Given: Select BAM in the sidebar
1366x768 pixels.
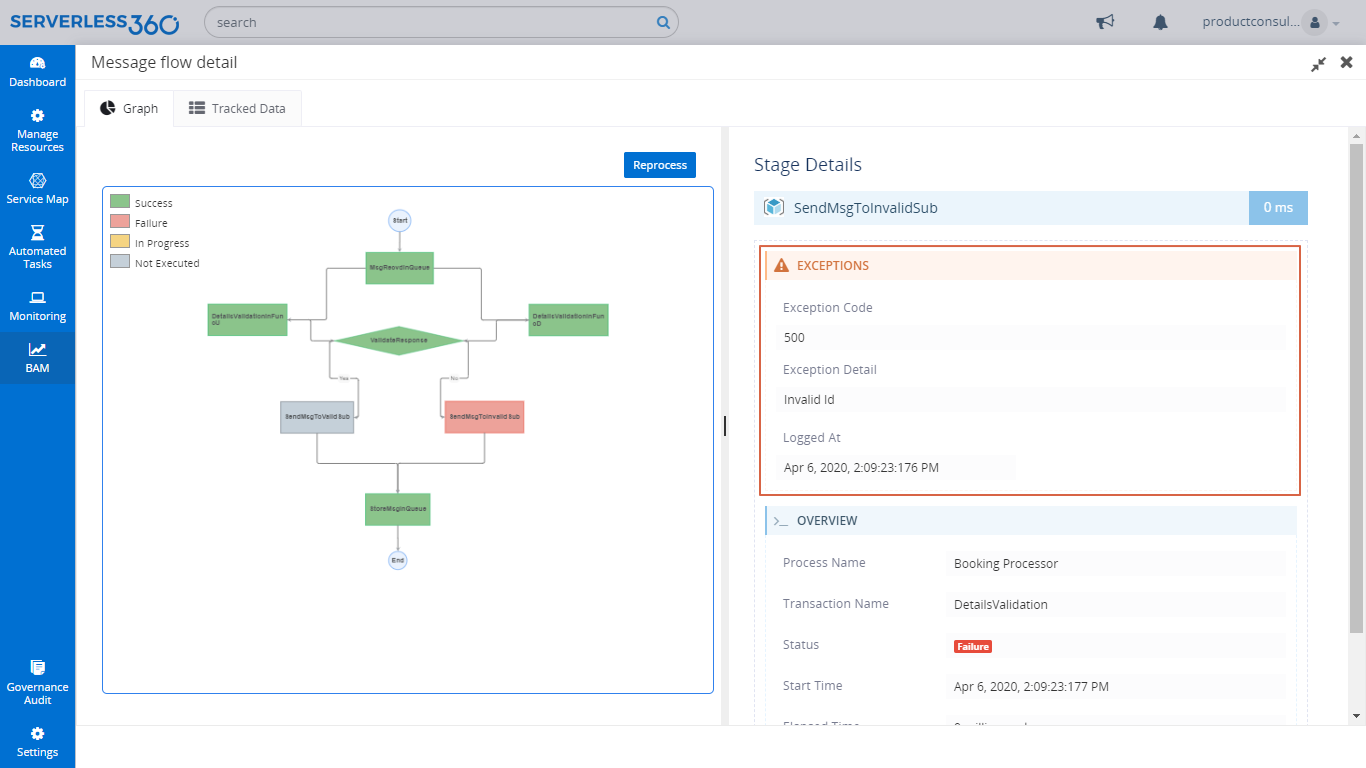Looking at the screenshot, I should tap(37, 358).
